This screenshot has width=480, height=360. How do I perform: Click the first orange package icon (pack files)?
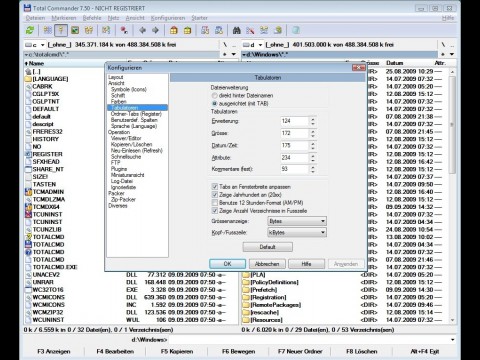(174, 30)
